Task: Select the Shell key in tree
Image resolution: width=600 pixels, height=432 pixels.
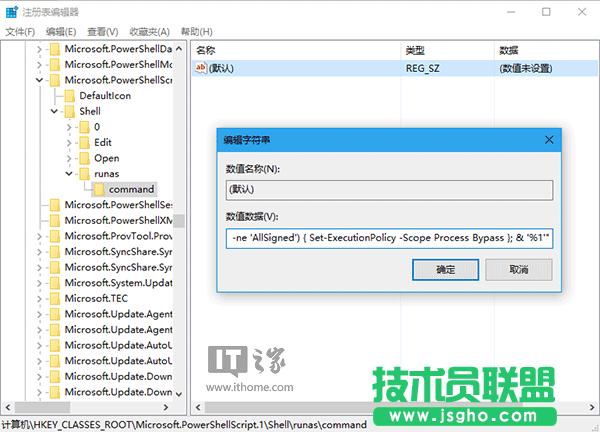Action: pos(90,111)
